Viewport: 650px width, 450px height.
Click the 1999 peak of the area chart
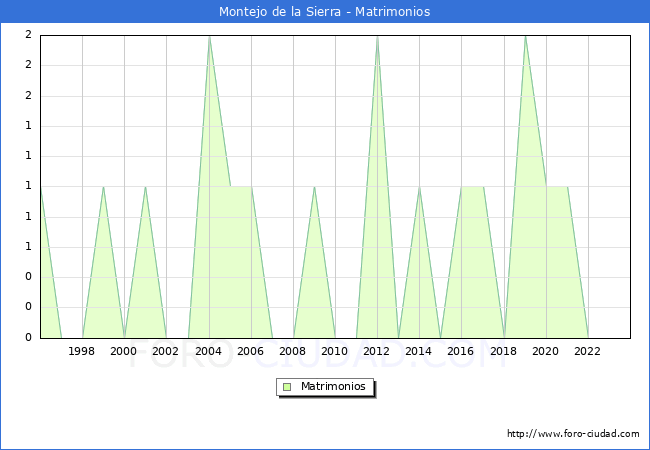click(103, 187)
